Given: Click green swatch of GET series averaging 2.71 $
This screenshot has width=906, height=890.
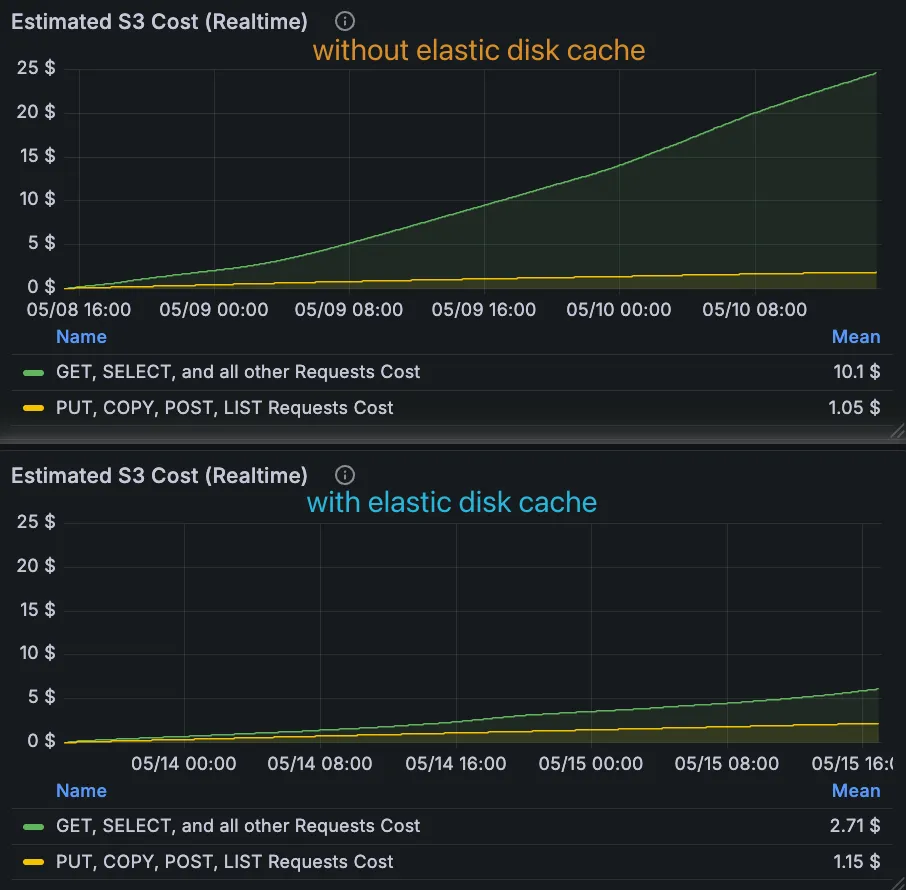Looking at the screenshot, I should pyautogui.click(x=34, y=826).
